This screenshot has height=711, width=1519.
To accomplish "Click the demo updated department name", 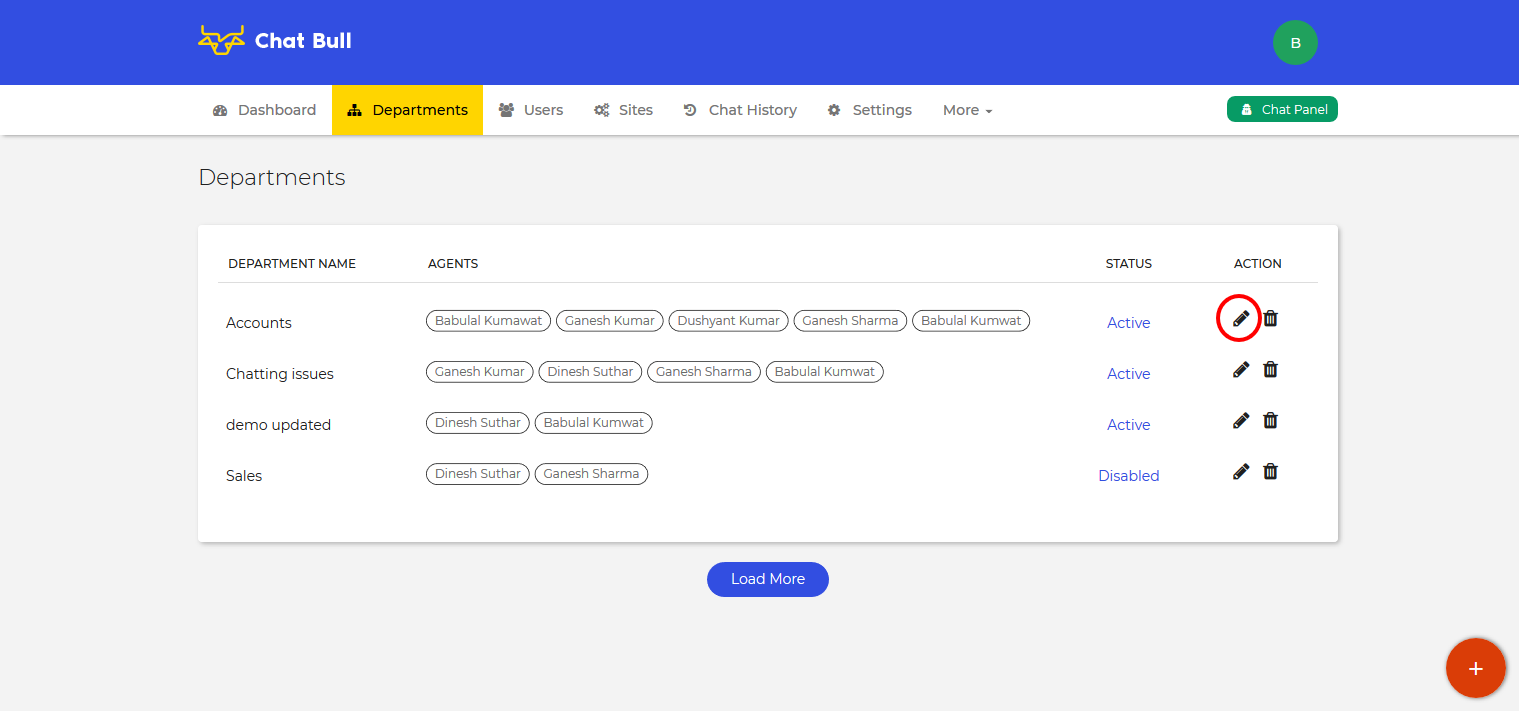I will [x=278, y=425].
